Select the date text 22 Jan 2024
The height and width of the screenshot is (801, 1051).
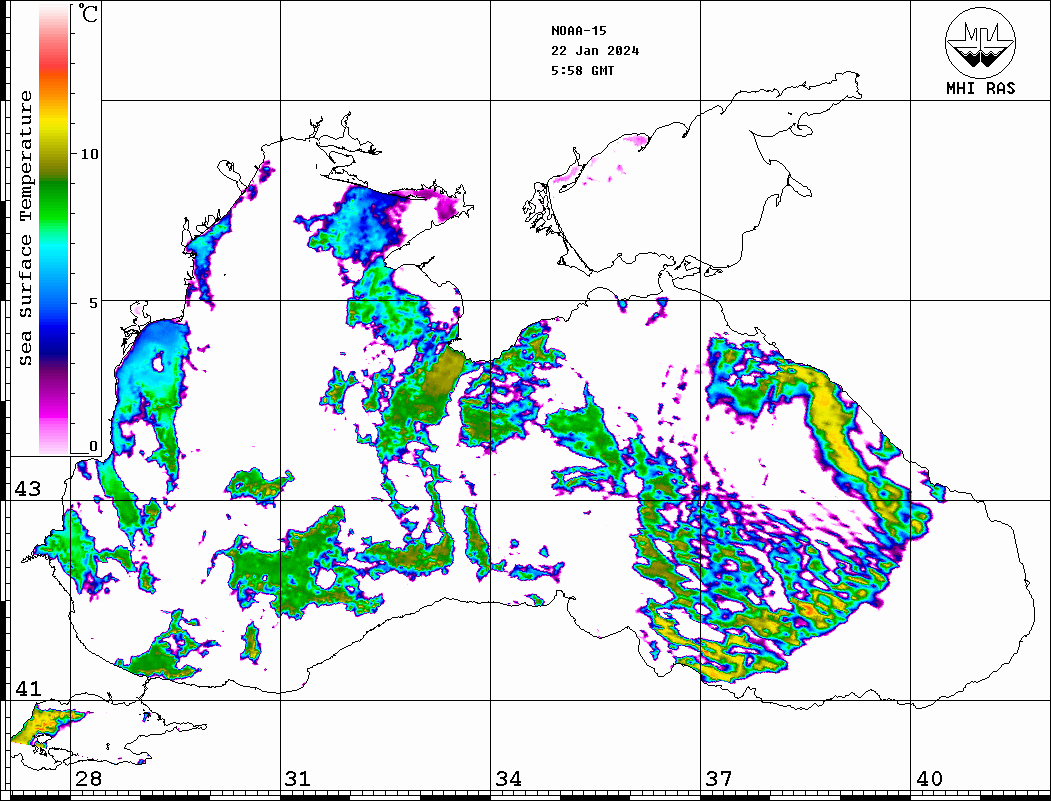click(x=595, y=51)
